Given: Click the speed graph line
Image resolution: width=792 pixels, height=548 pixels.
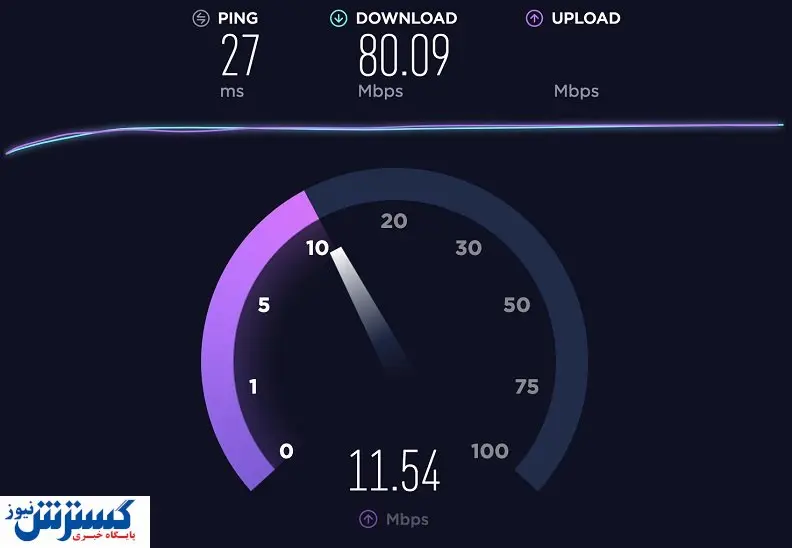Looking at the screenshot, I should tap(394, 129).
